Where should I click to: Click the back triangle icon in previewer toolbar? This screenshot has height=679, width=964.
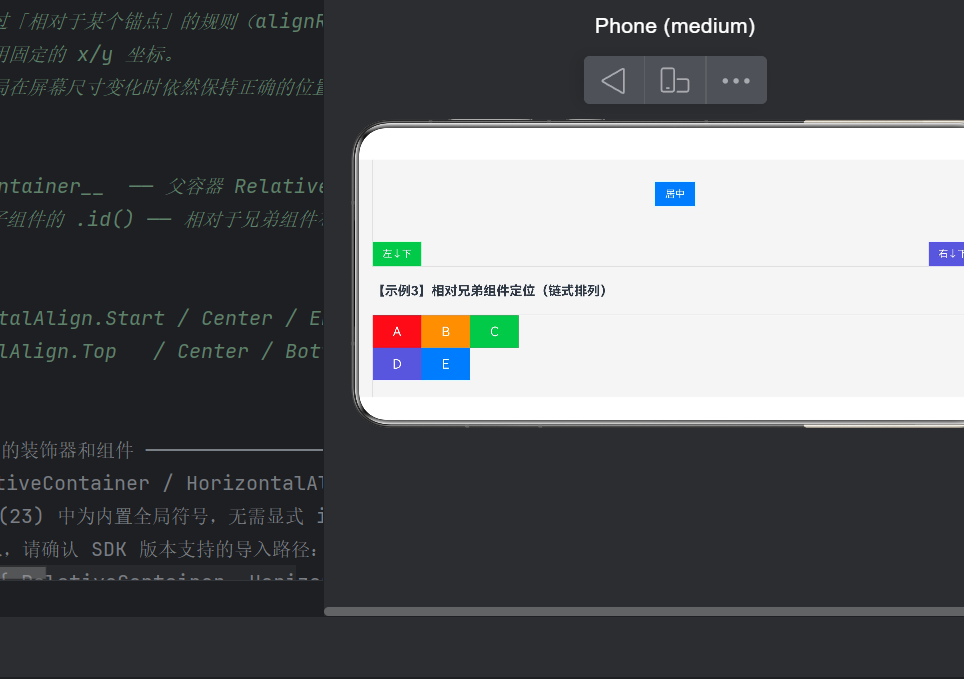(614, 81)
